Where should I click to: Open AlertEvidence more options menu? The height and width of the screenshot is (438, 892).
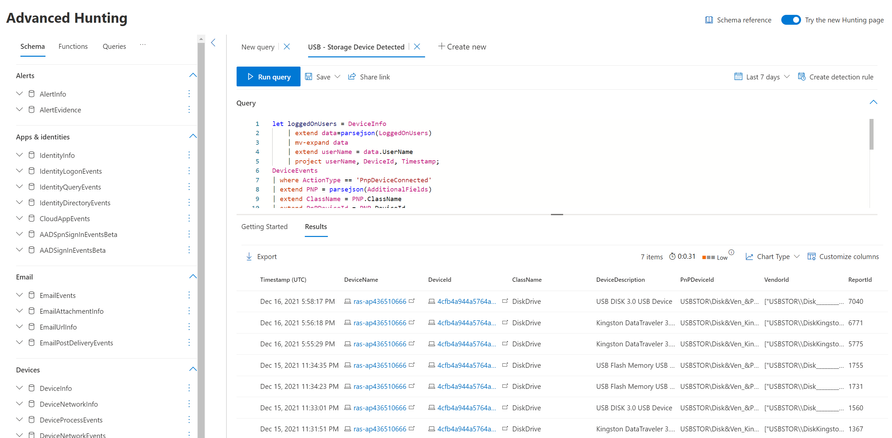click(189, 109)
